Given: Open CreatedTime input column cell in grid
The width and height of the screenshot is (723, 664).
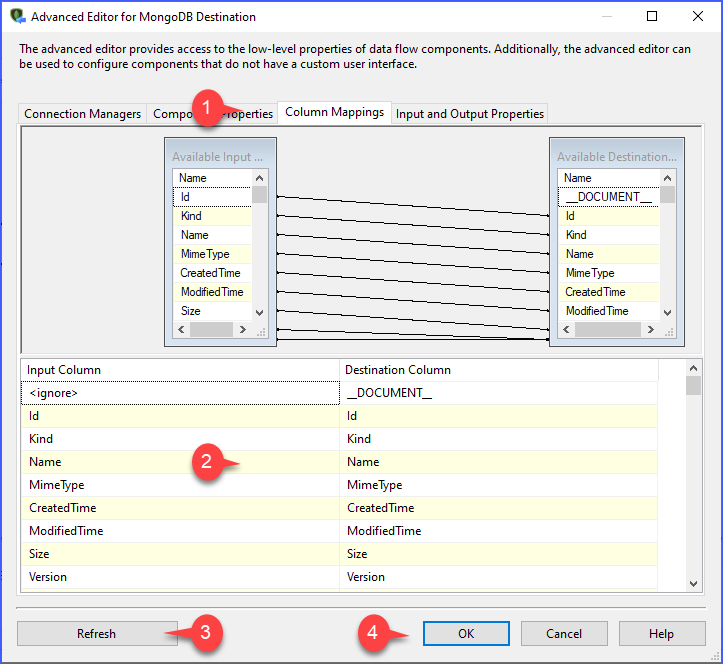Looking at the screenshot, I should tap(180, 508).
